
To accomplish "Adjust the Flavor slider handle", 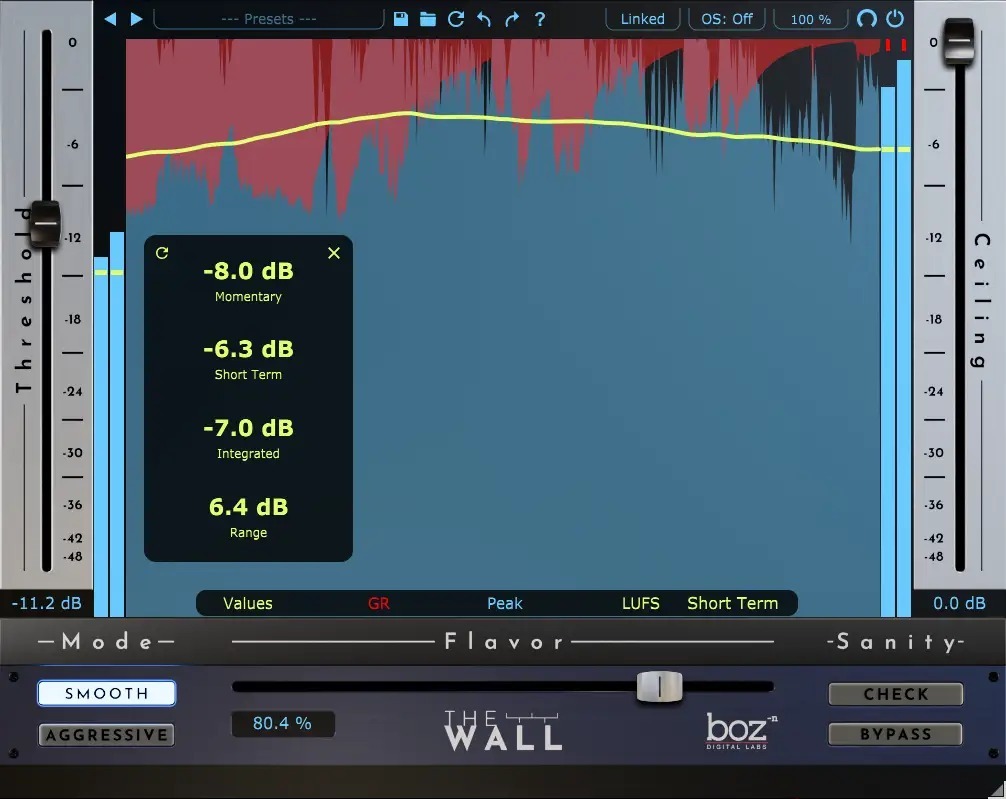I will tap(660, 687).
